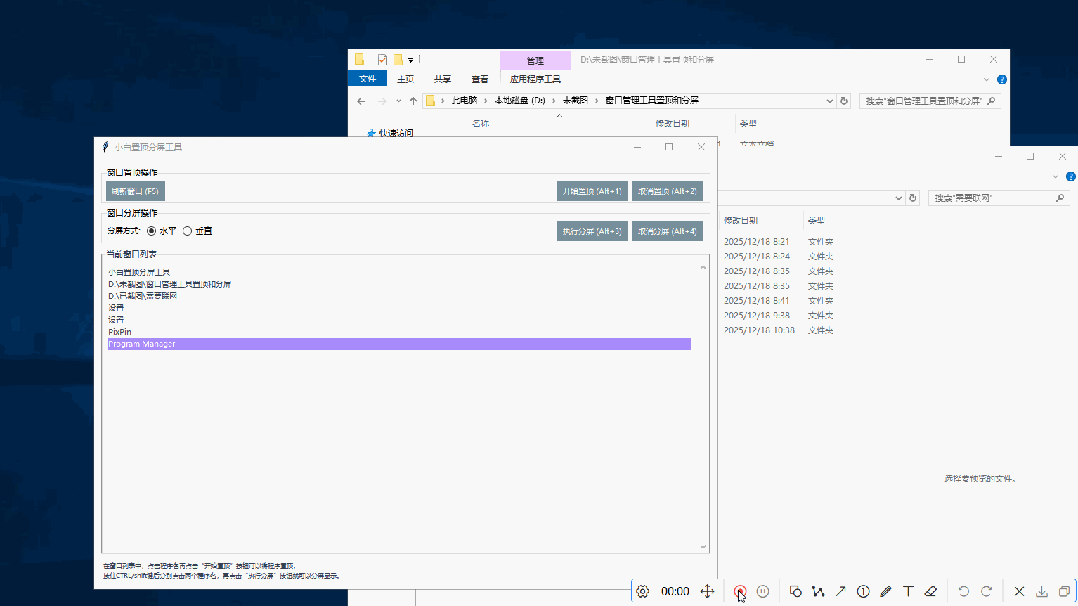Image resolution: width=1078 pixels, height=606 pixels.
Task: Refresh the 窗口管理工具置顶和分屏 Explorer window
Action: 844,101
